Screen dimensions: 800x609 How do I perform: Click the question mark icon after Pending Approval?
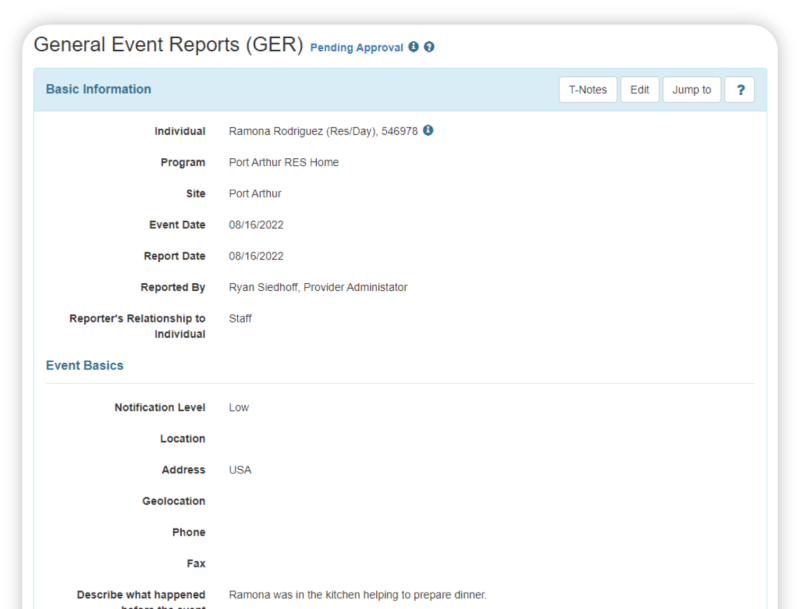(x=429, y=47)
